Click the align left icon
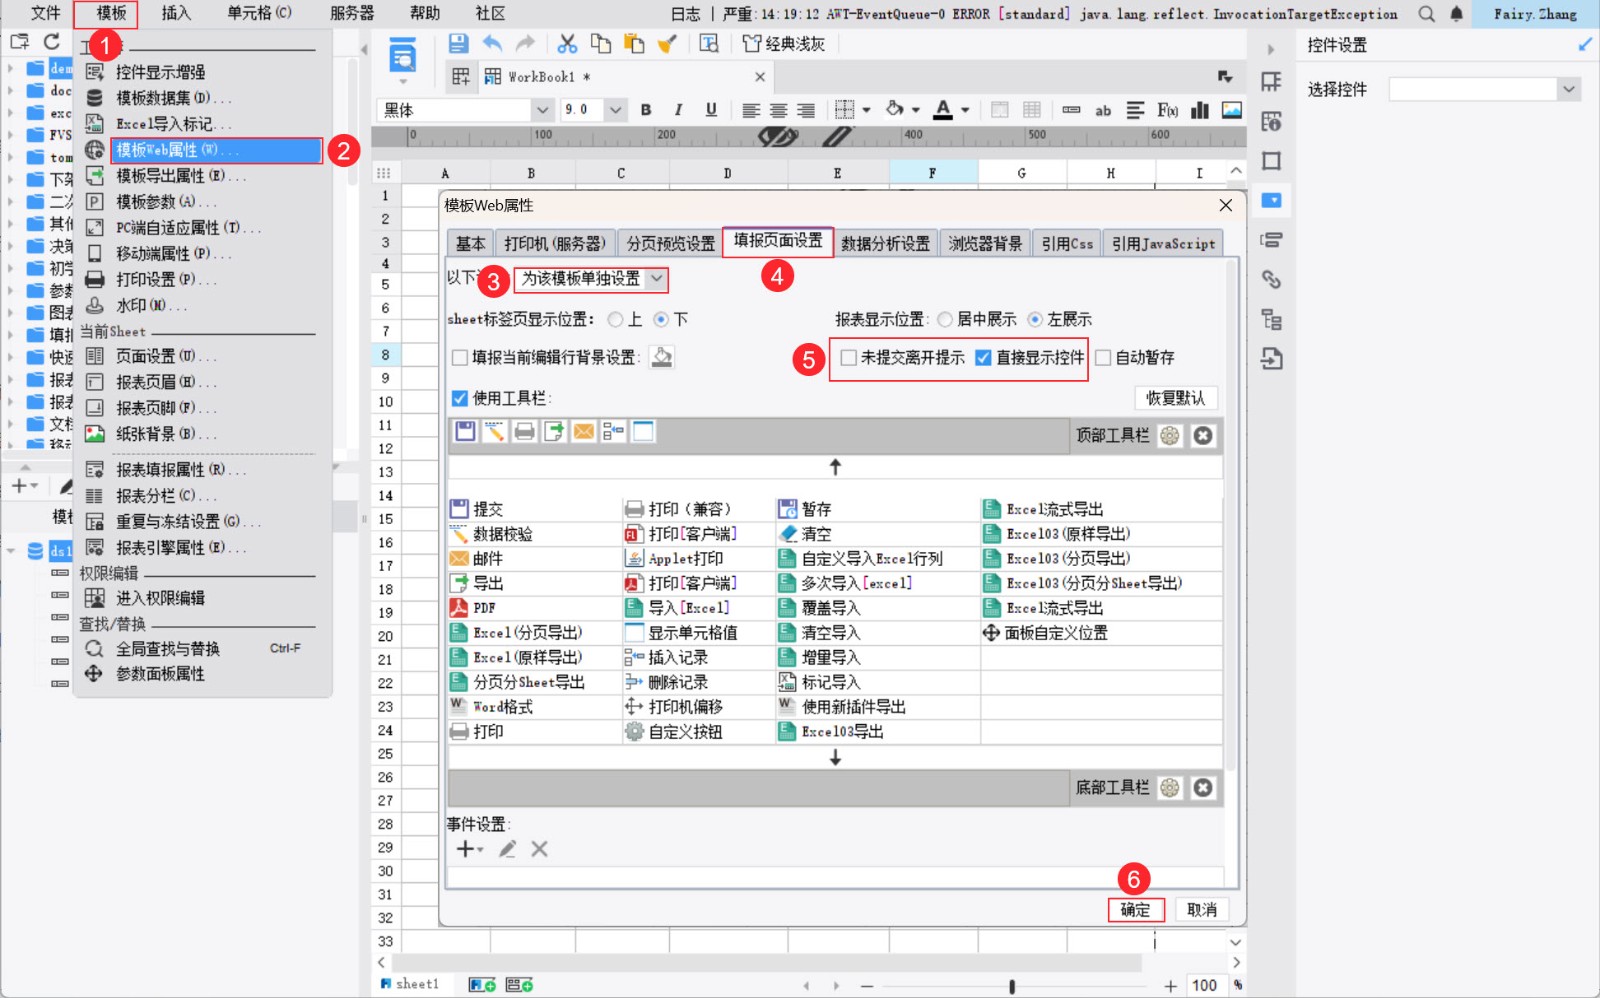The image size is (1600, 998). (x=751, y=110)
